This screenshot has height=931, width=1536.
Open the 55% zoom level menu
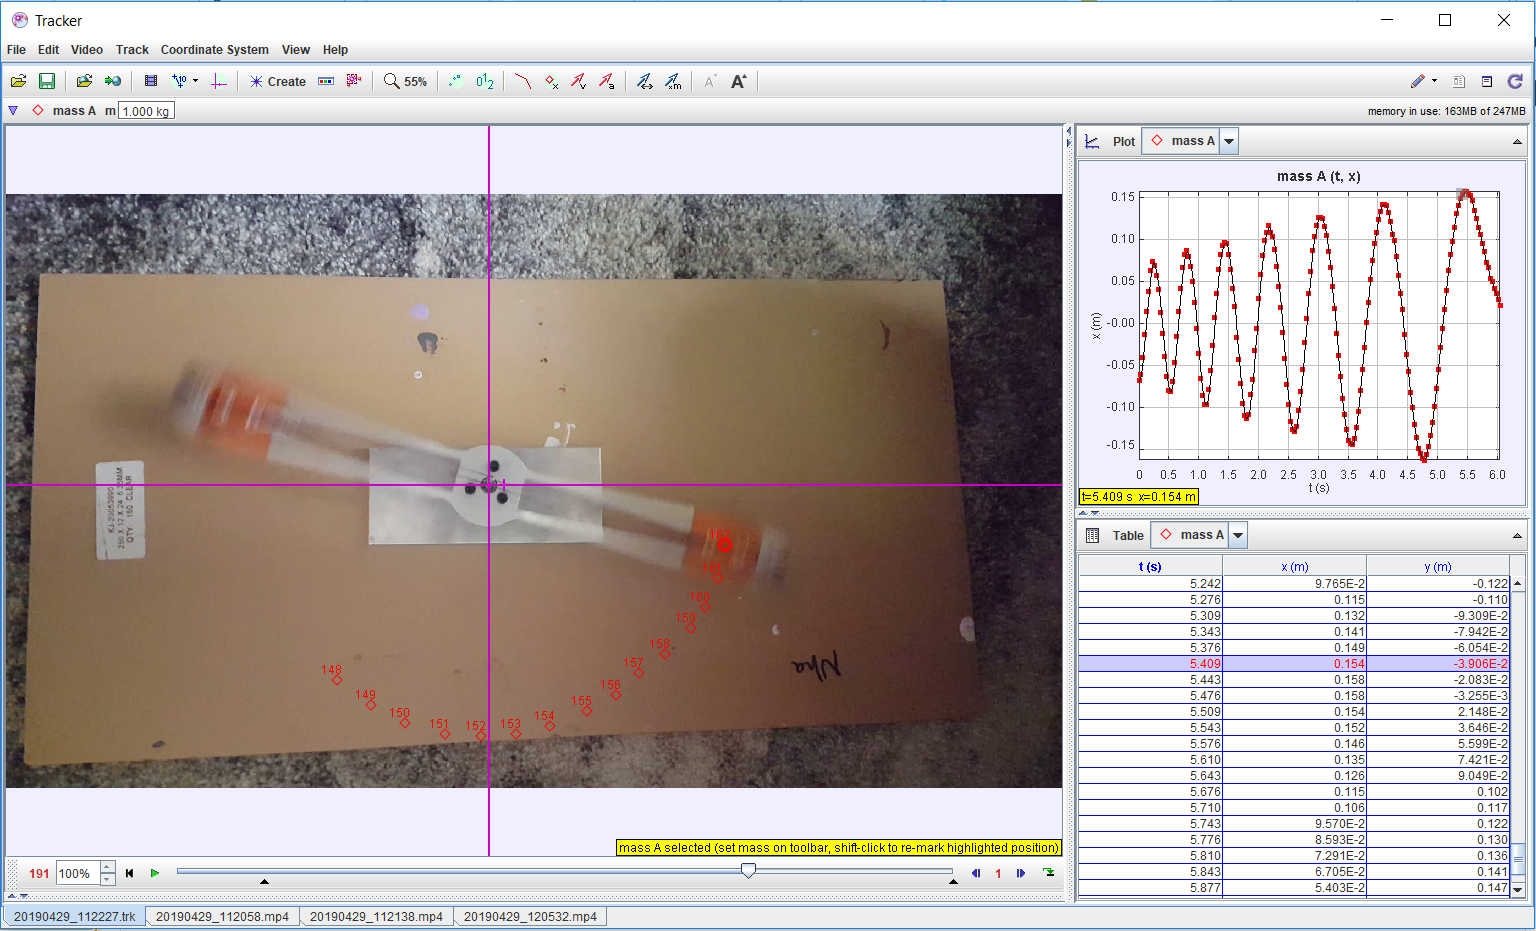415,82
